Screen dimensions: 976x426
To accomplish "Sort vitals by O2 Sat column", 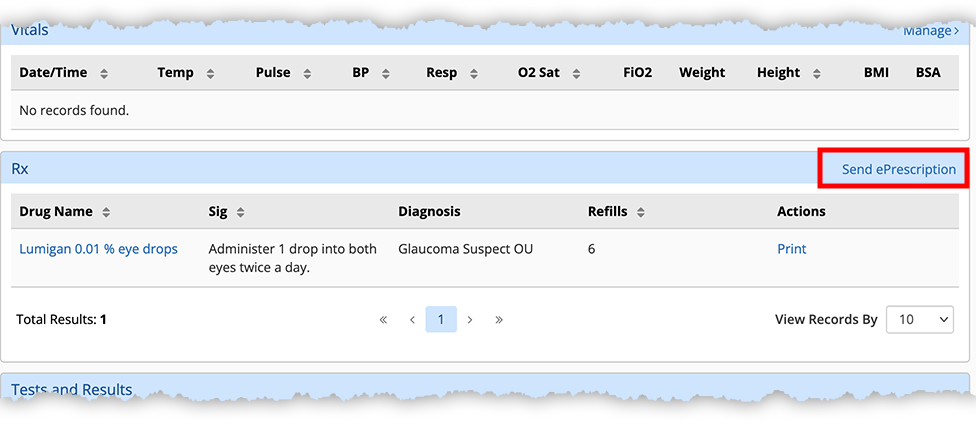I will [577, 73].
